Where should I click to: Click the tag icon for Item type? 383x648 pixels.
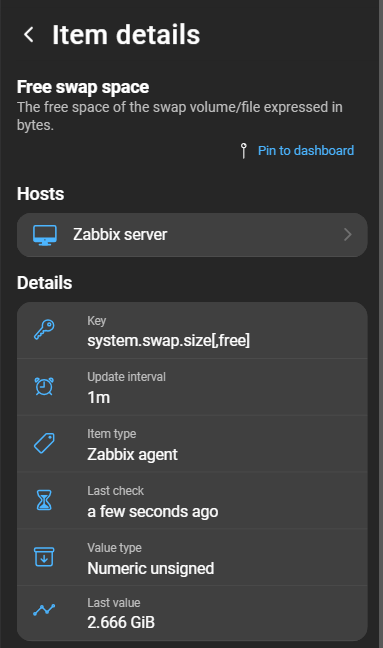coord(44,443)
